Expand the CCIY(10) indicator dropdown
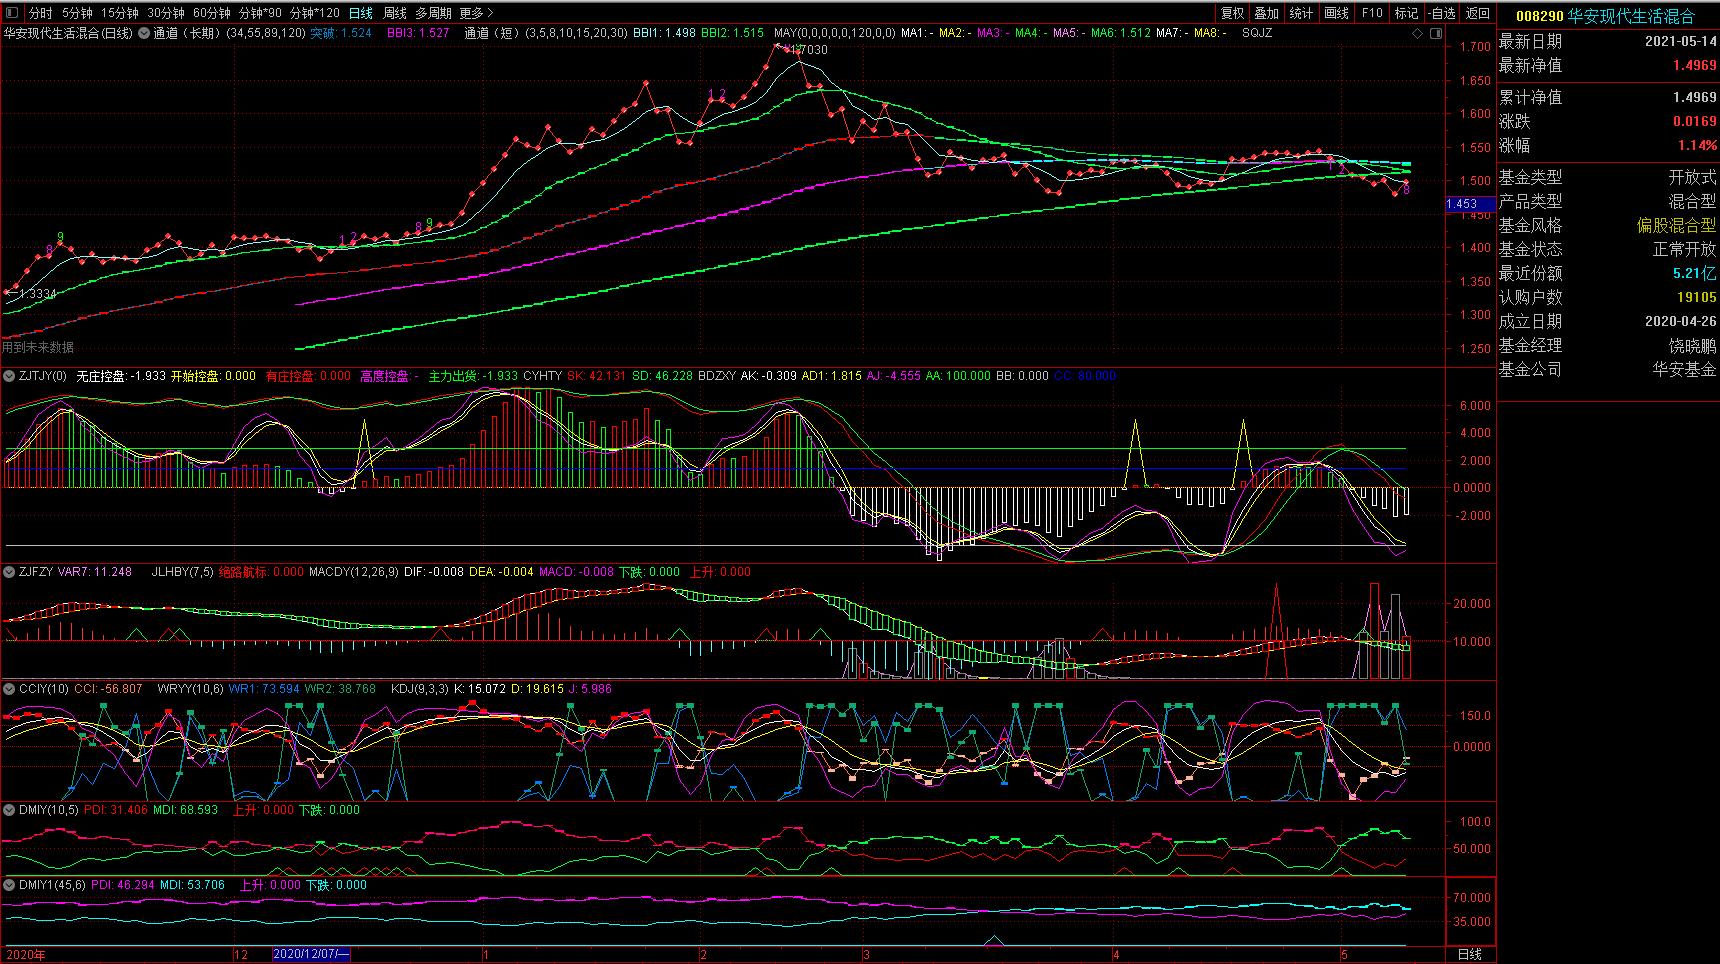Image resolution: width=1720 pixels, height=964 pixels. [10, 689]
